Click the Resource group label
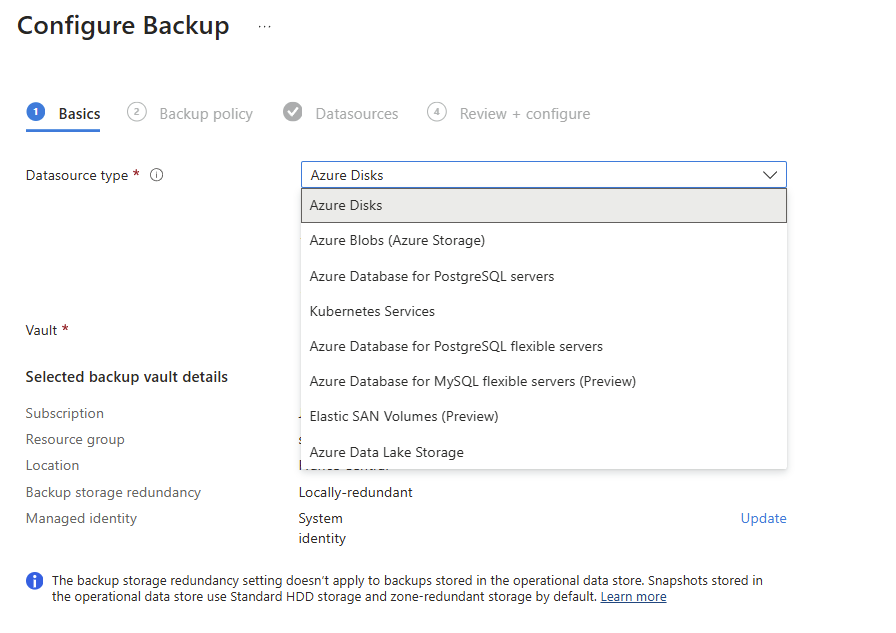896x633 pixels. pyautogui.click(x=75, y=439)
